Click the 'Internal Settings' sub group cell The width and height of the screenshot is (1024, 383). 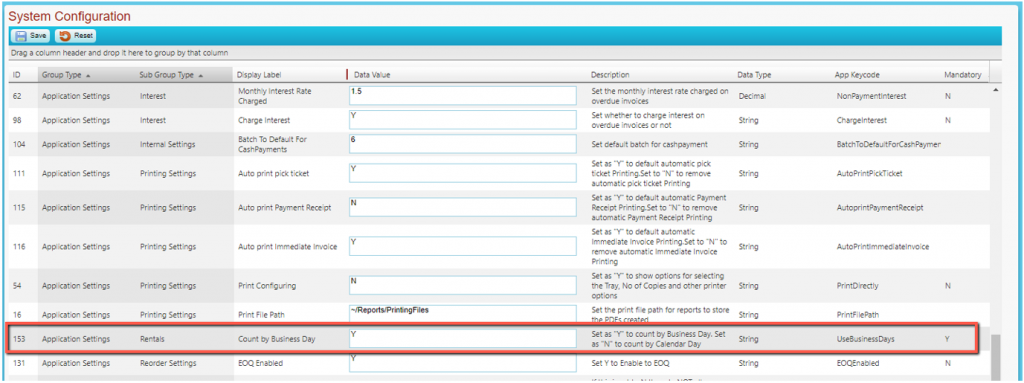167,144
